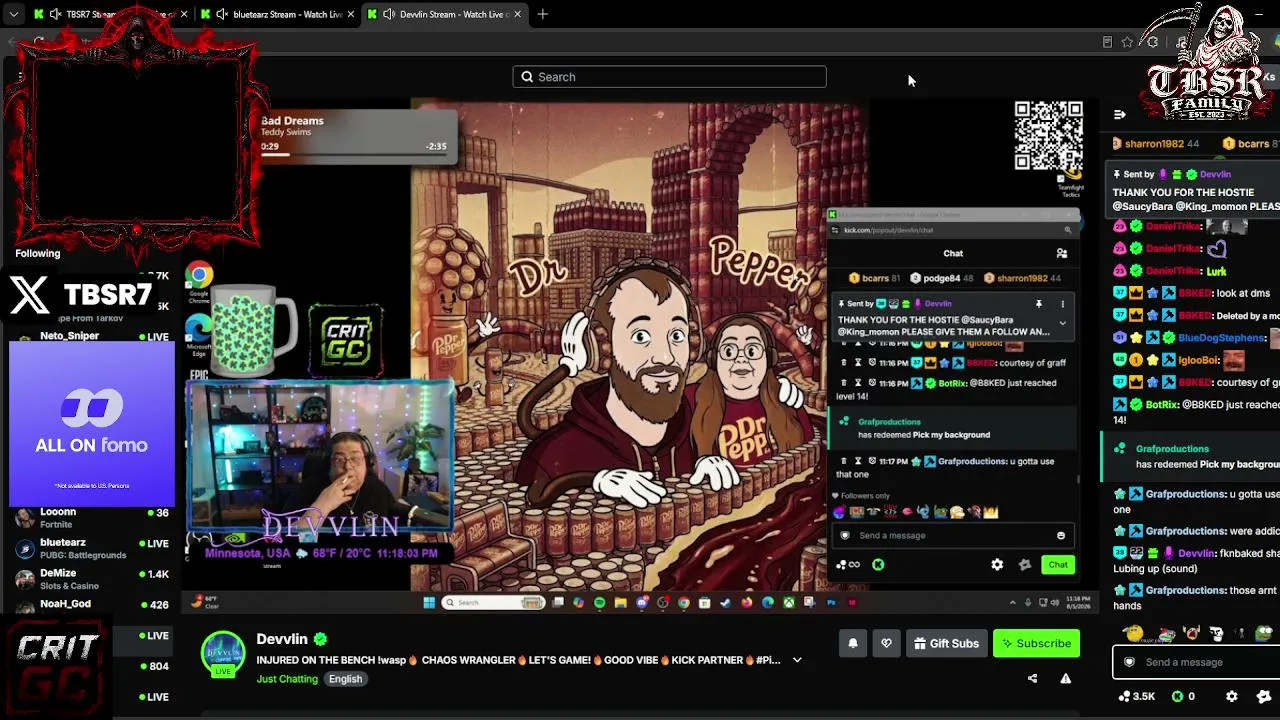
Task: Click the Send a message field in popout chat
Action: [x=953, y=535]
